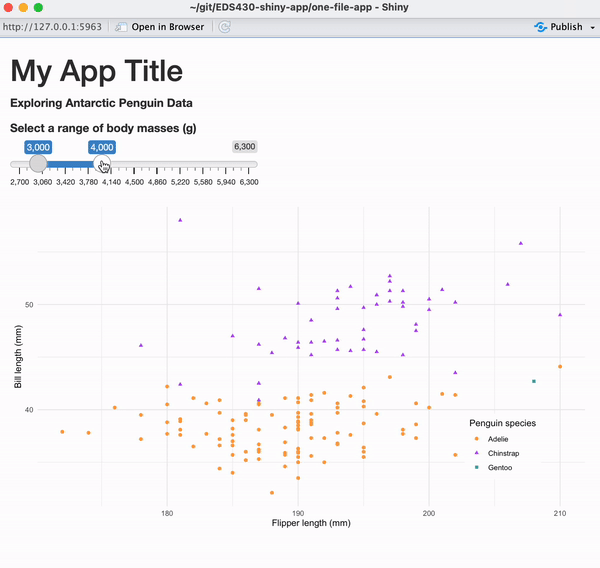Click the URL field showing 127.0.0.1:5963

click(52, 27)
